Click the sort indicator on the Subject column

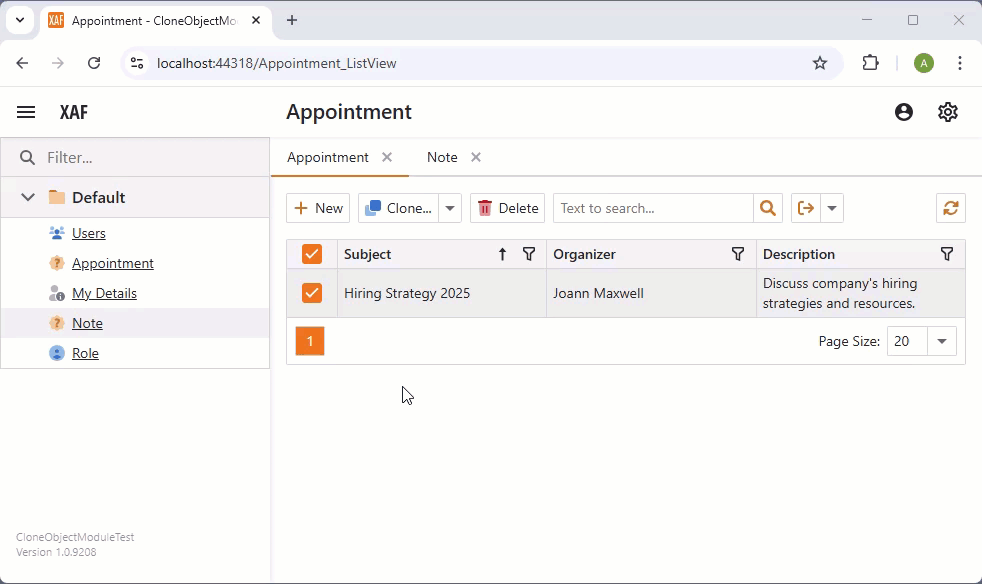point(501,254)
